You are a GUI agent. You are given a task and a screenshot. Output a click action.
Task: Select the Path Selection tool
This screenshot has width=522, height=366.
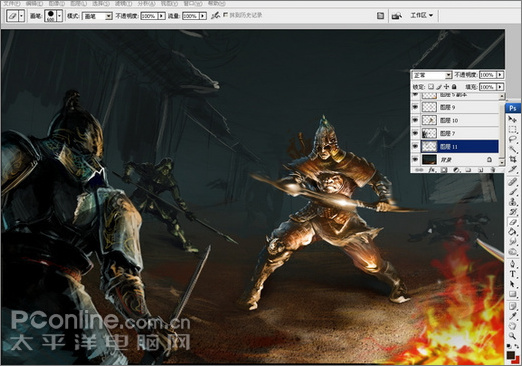[512, 284]
